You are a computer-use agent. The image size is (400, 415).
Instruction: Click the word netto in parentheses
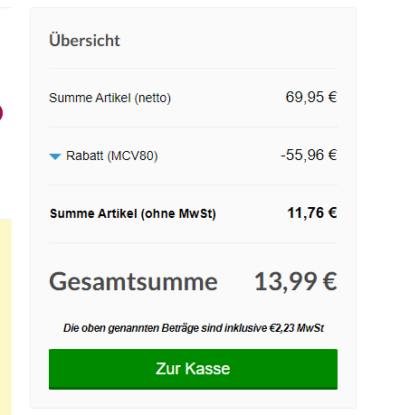153,98
